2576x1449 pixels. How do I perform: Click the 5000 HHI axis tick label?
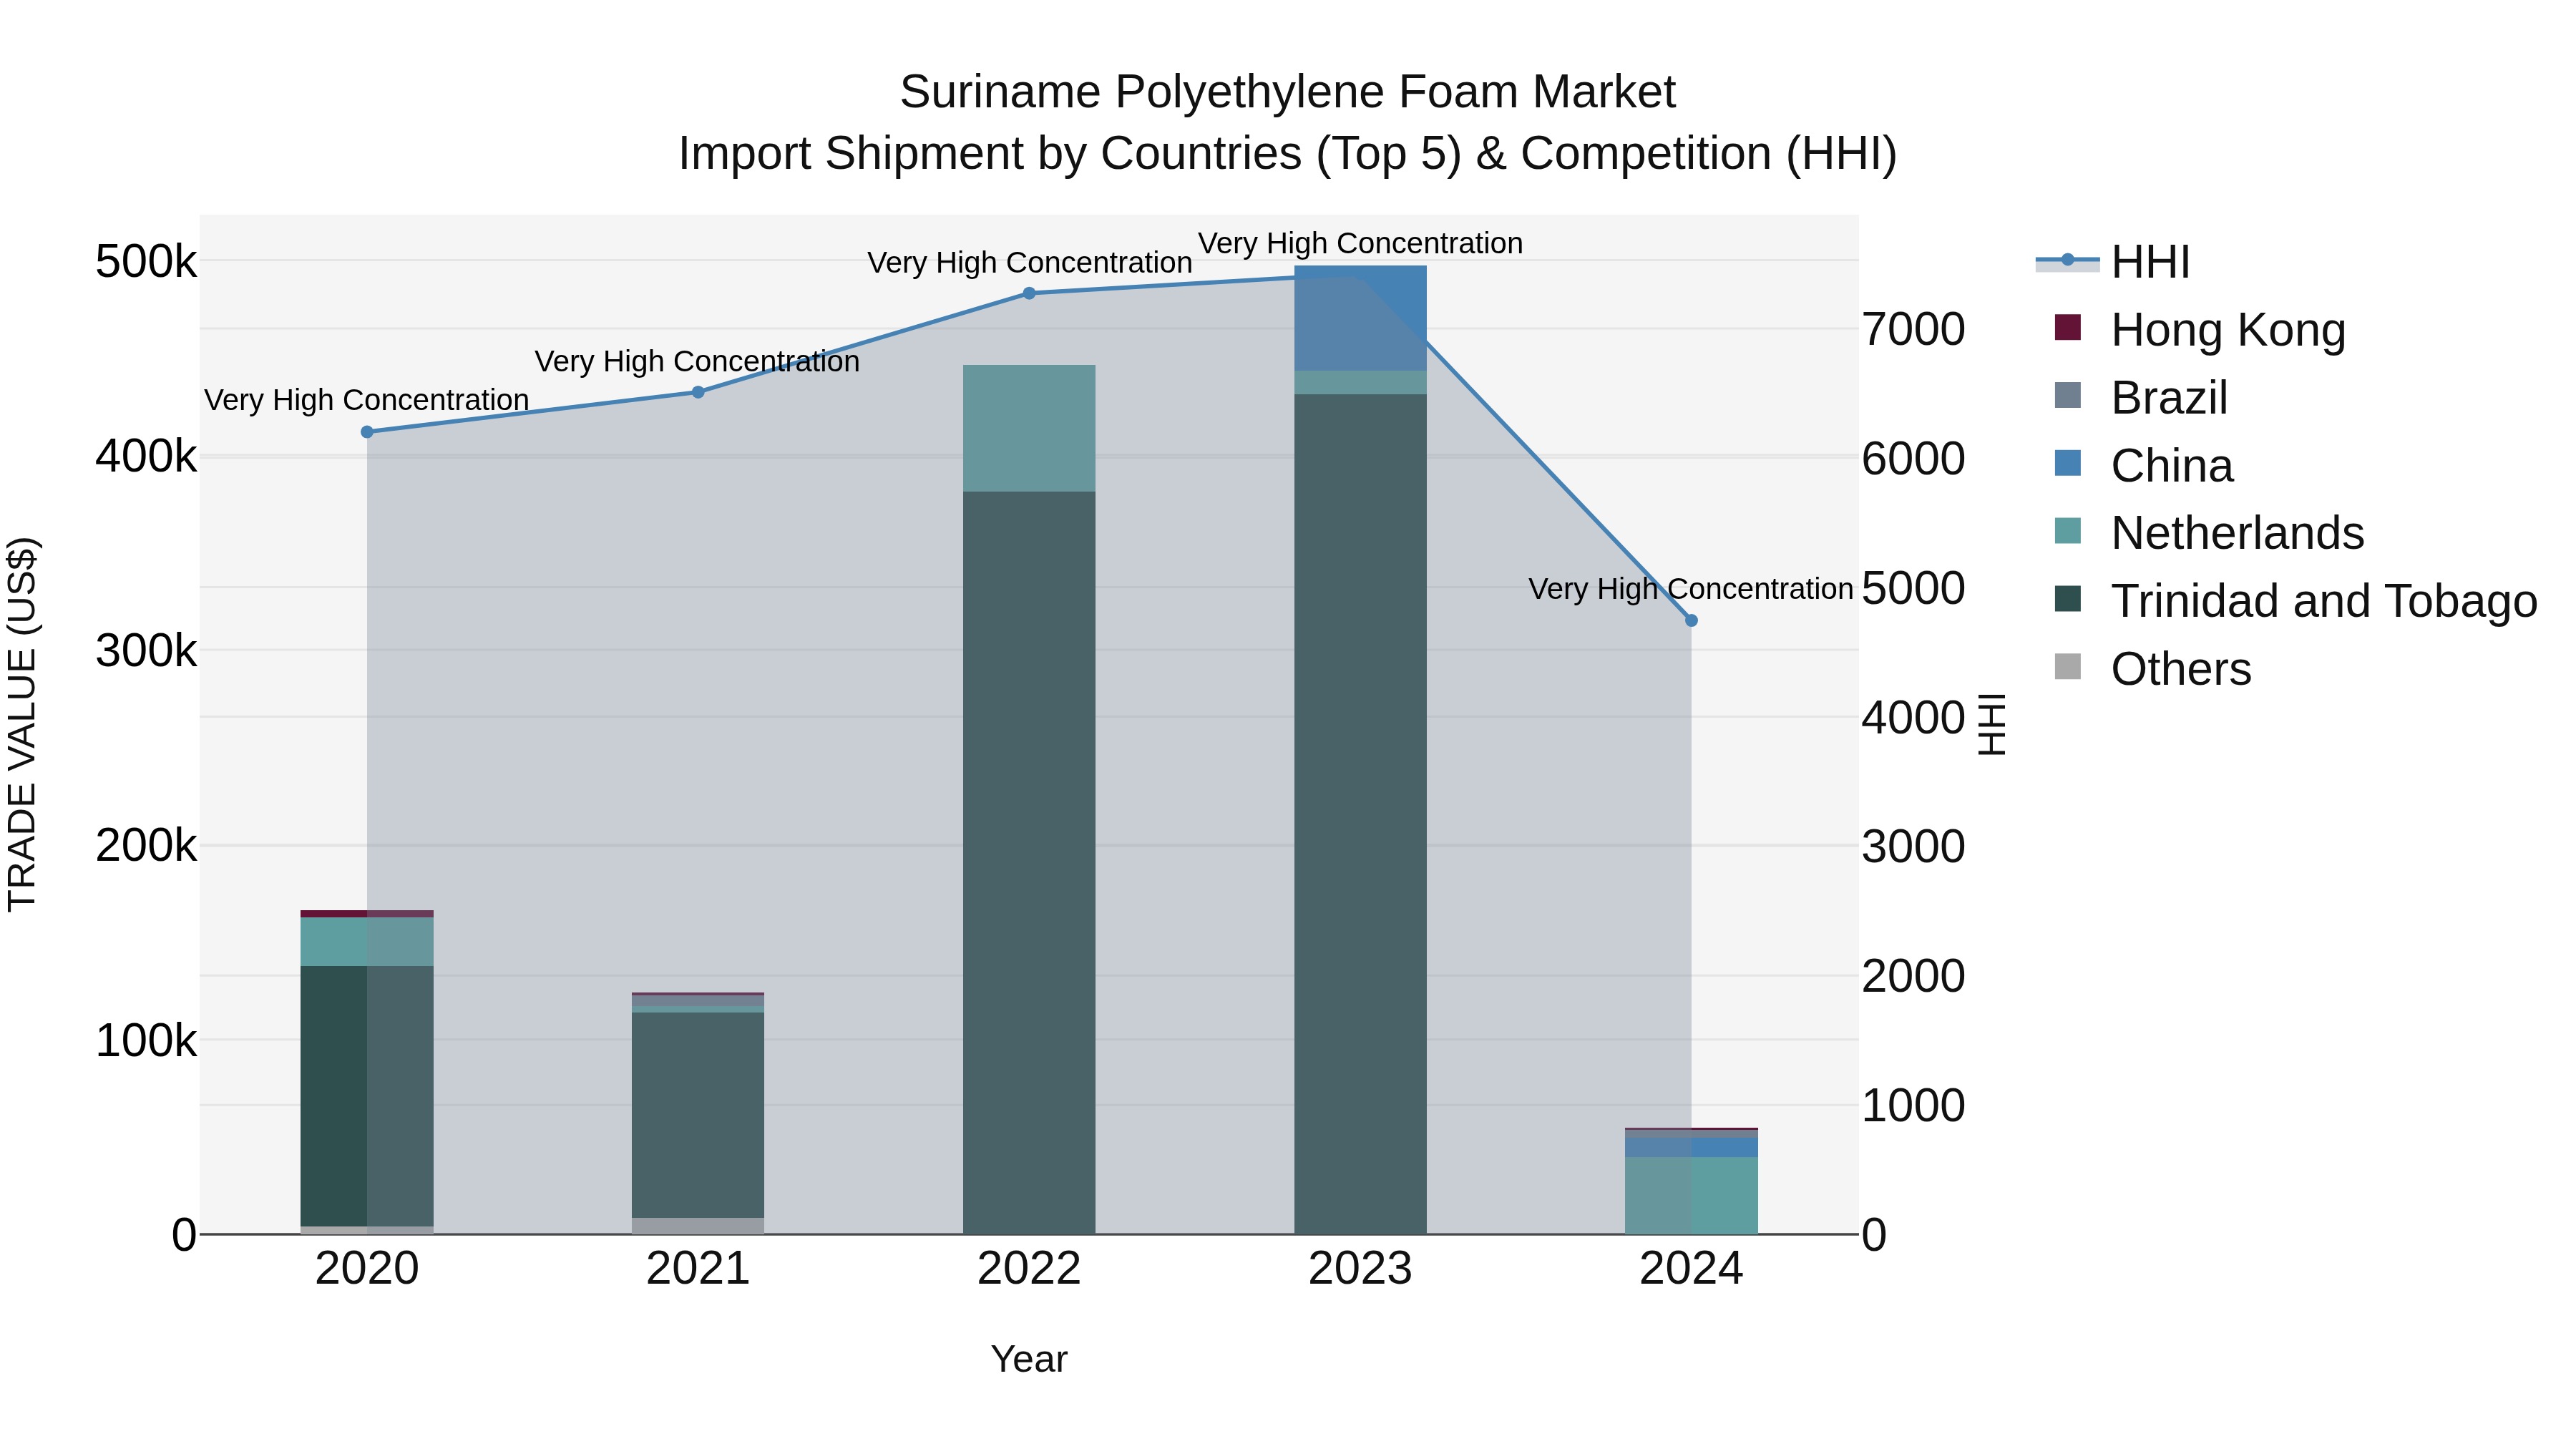1913,588
